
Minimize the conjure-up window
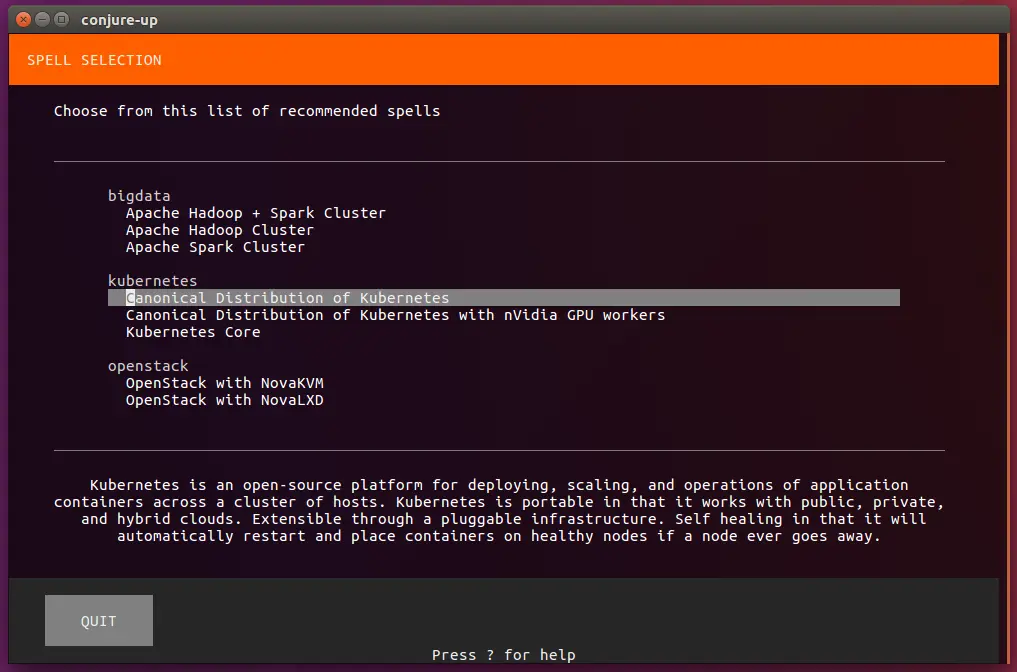pyautogui.click(x=43, y=19)
